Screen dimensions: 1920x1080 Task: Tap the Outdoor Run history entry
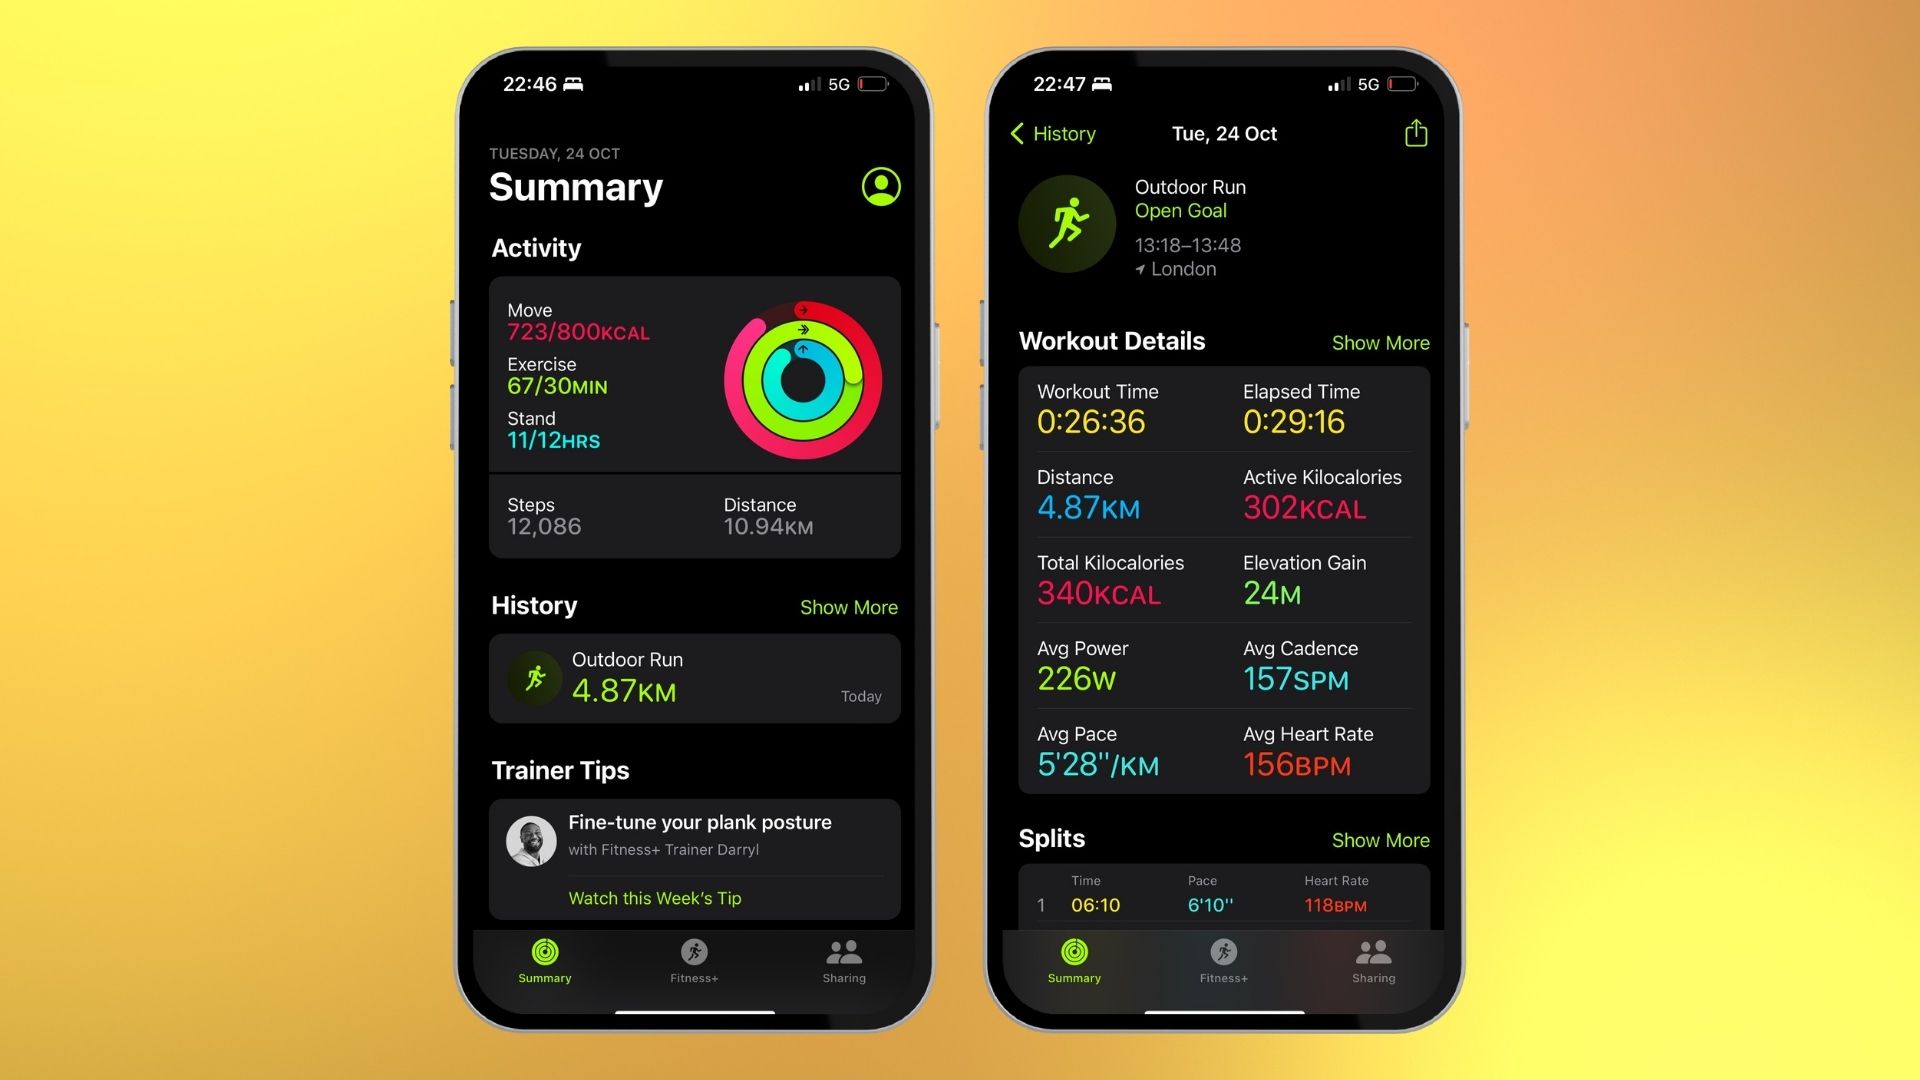(x=695, y=678)
